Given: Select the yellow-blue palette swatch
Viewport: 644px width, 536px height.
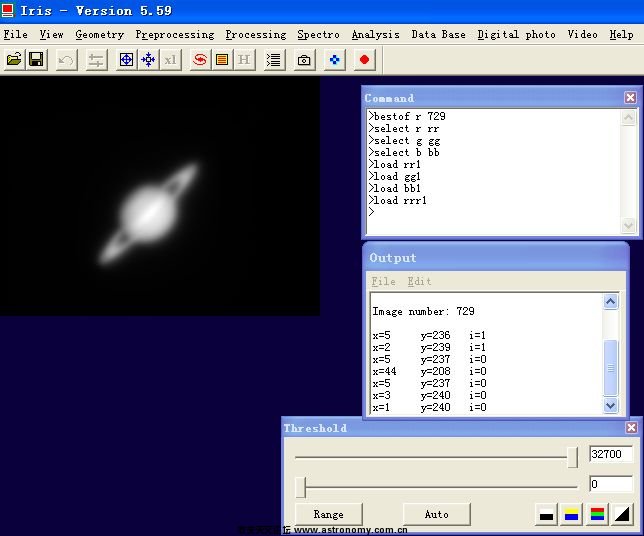Looking at the screenshot, I should point(572,514).
